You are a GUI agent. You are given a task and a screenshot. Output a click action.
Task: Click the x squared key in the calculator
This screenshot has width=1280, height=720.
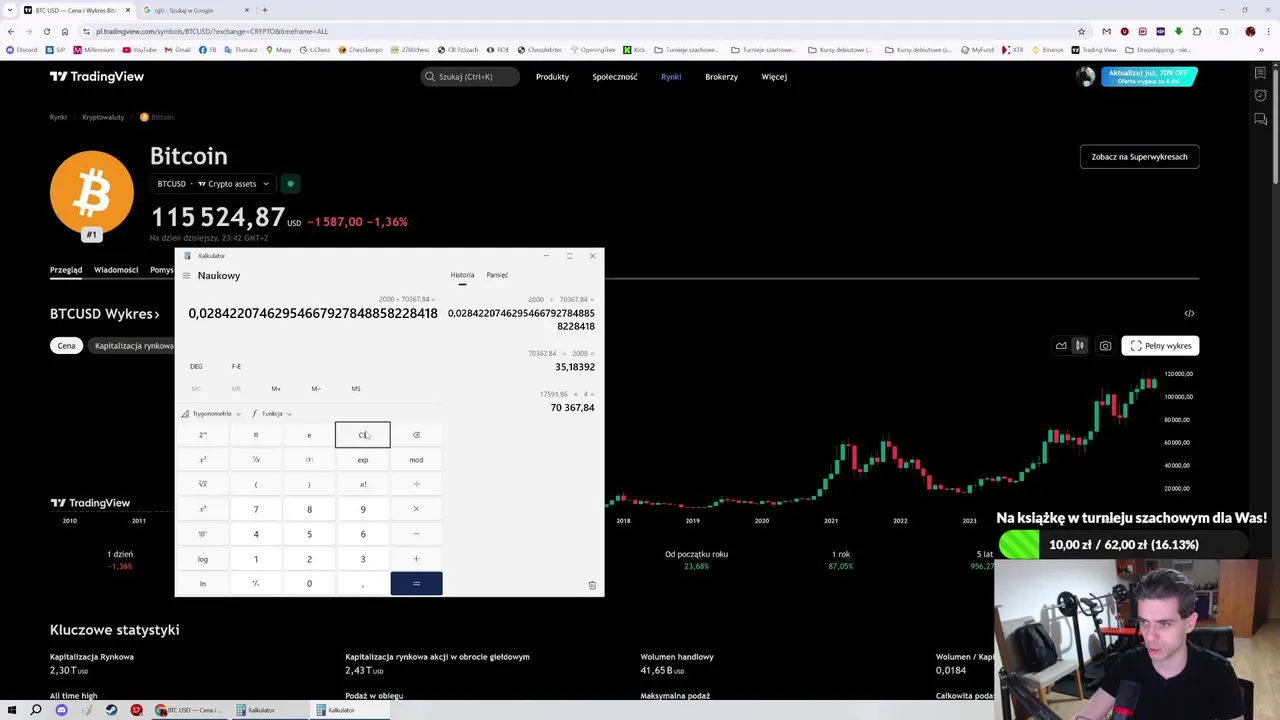pos(203,460)
